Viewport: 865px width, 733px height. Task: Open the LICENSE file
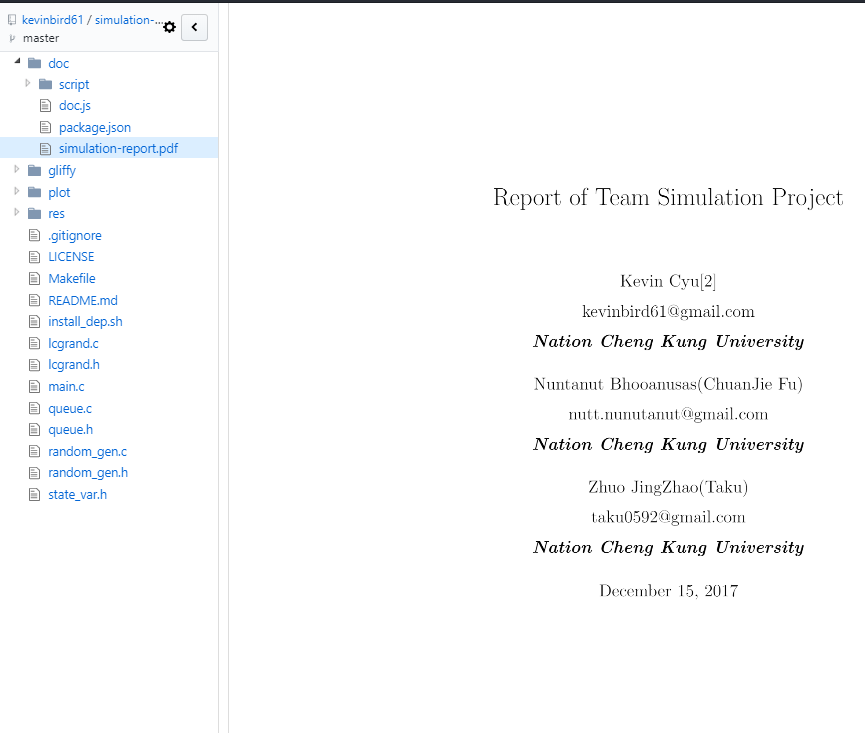pyautogui.click(x=71, y=256)
